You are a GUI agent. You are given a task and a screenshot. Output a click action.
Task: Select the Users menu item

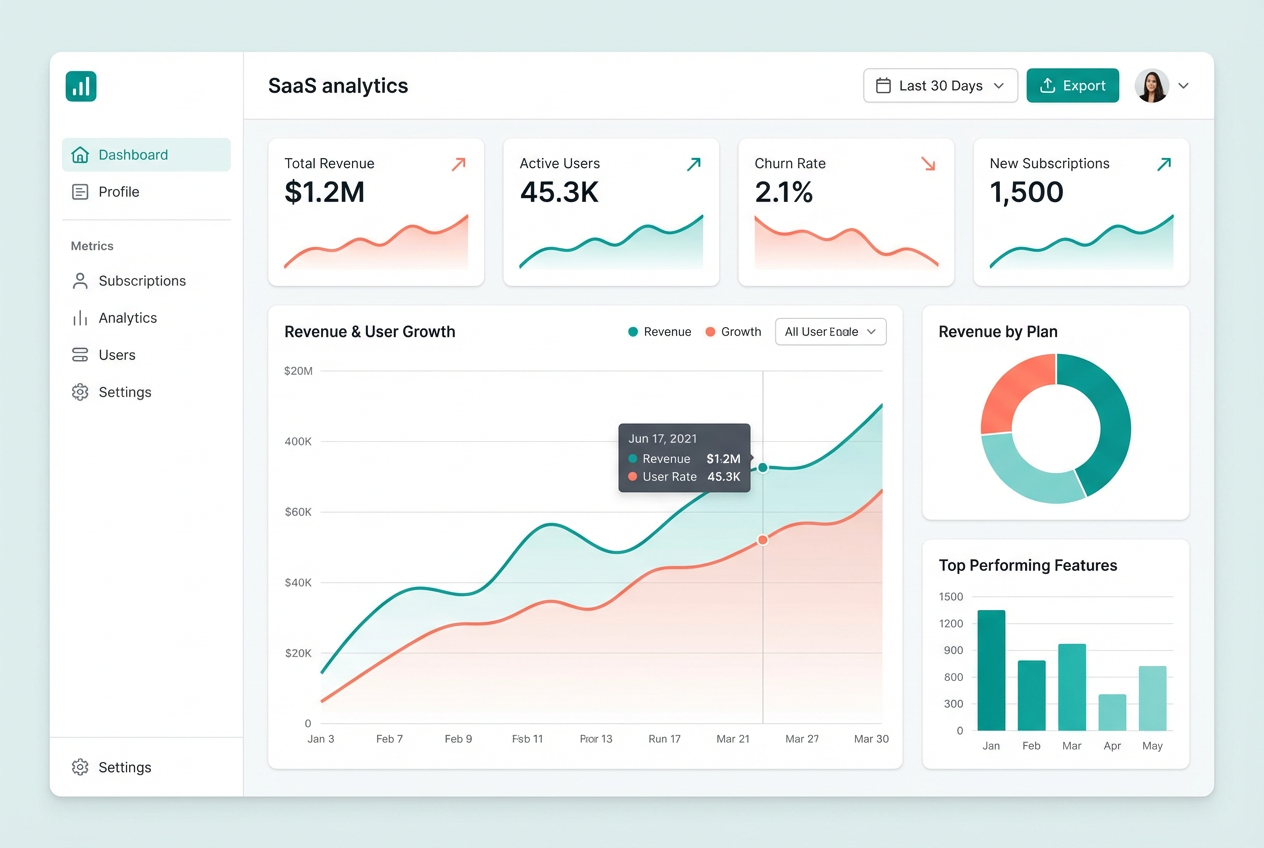coord(146,355)
